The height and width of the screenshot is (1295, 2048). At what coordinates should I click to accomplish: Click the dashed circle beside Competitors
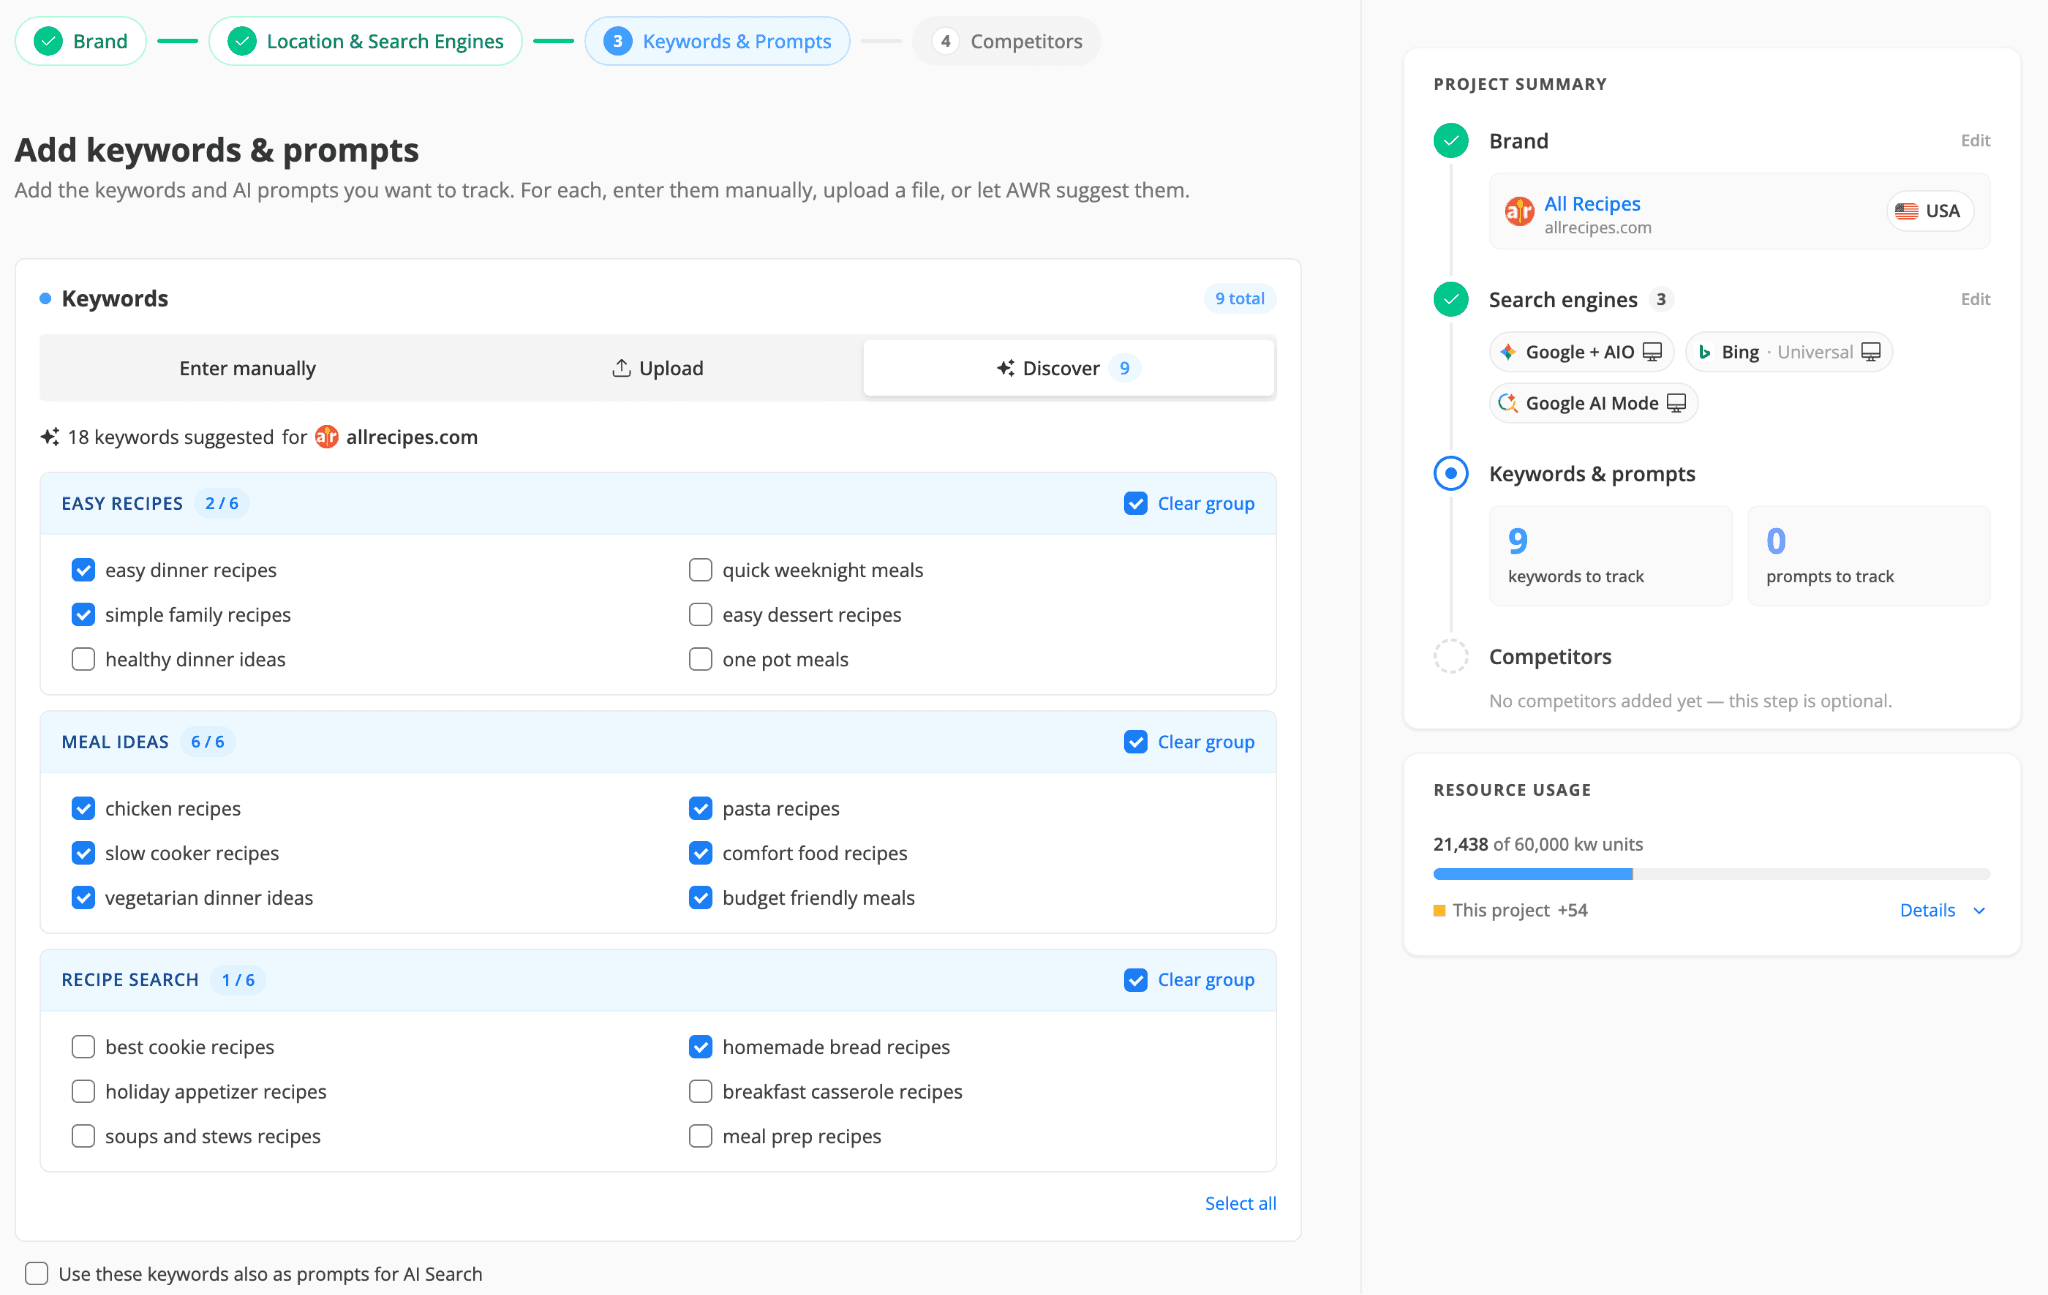[x=1451, y=657]
